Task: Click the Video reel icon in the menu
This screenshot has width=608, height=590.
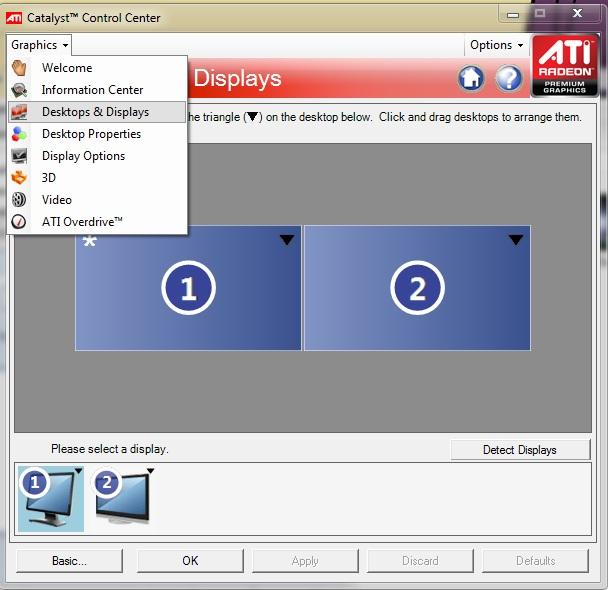Action: click(19, 200)
